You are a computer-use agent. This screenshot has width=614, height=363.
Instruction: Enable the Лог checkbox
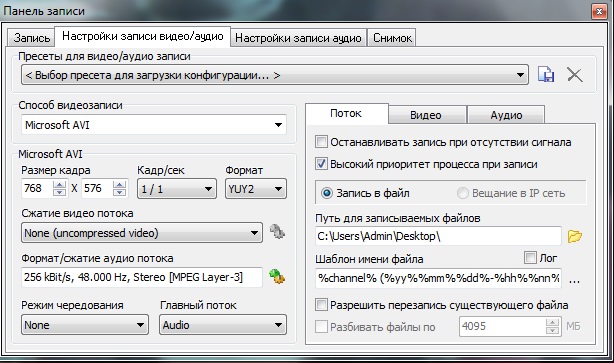coord(530,258)
